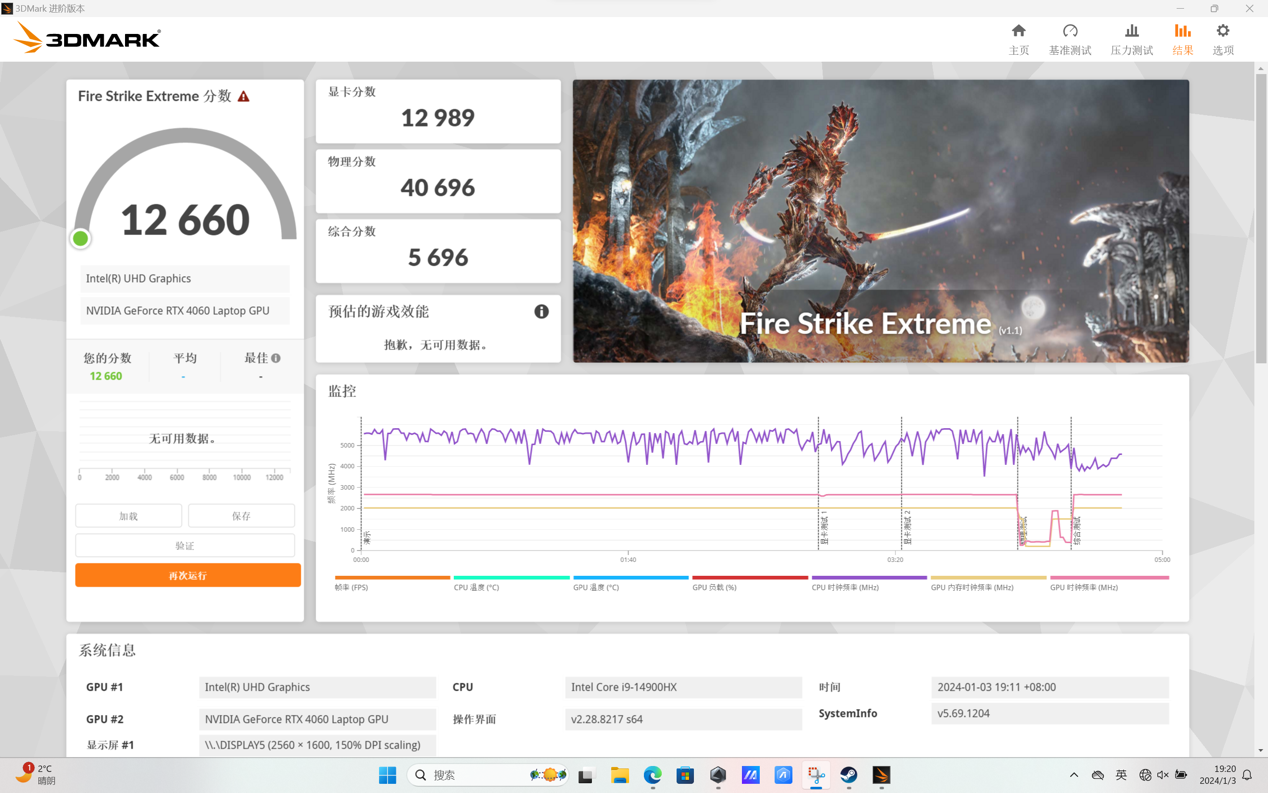Screen dimensions: 1268x793
Task: Toggle the orange FPS legend swatch
Action: (x=392, y=578)
